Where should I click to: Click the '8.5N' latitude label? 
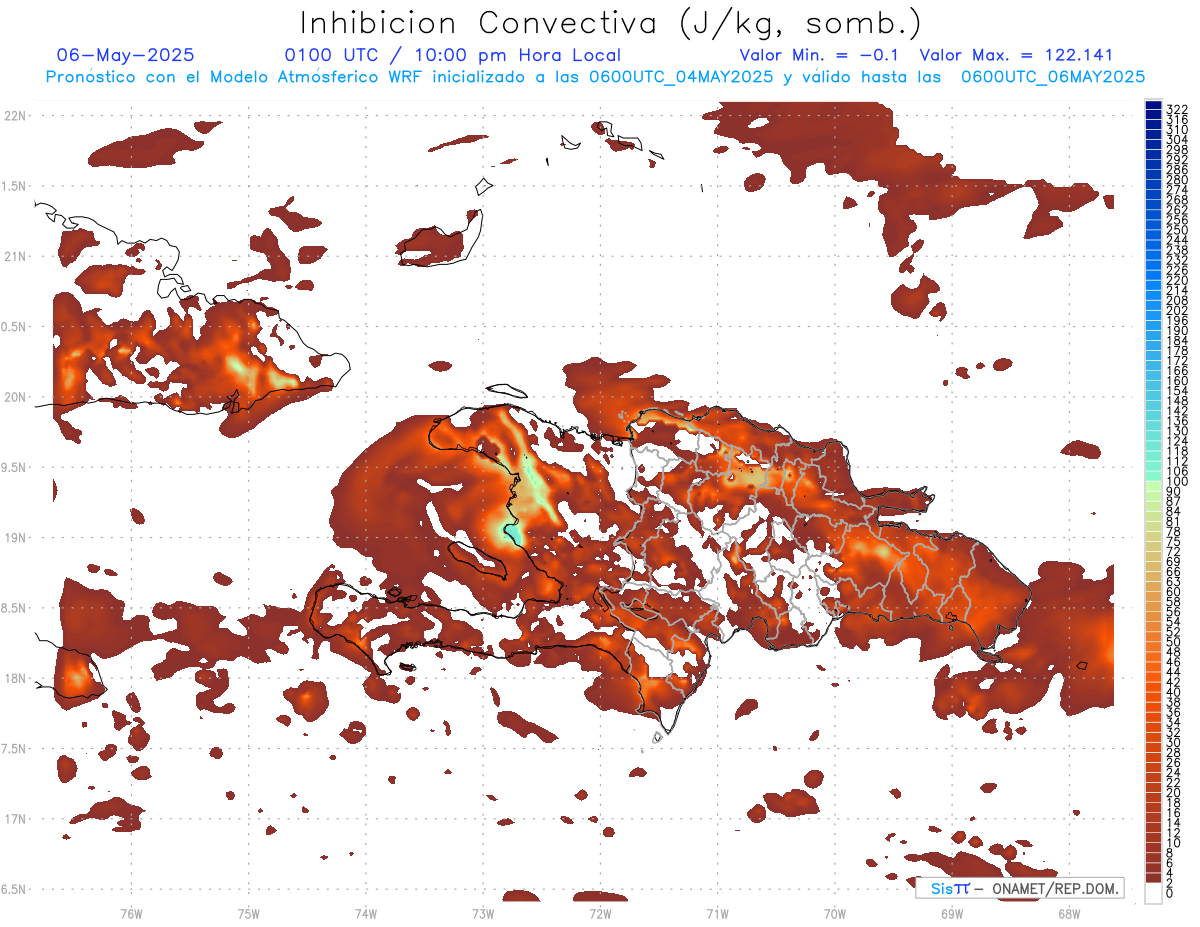15,608
